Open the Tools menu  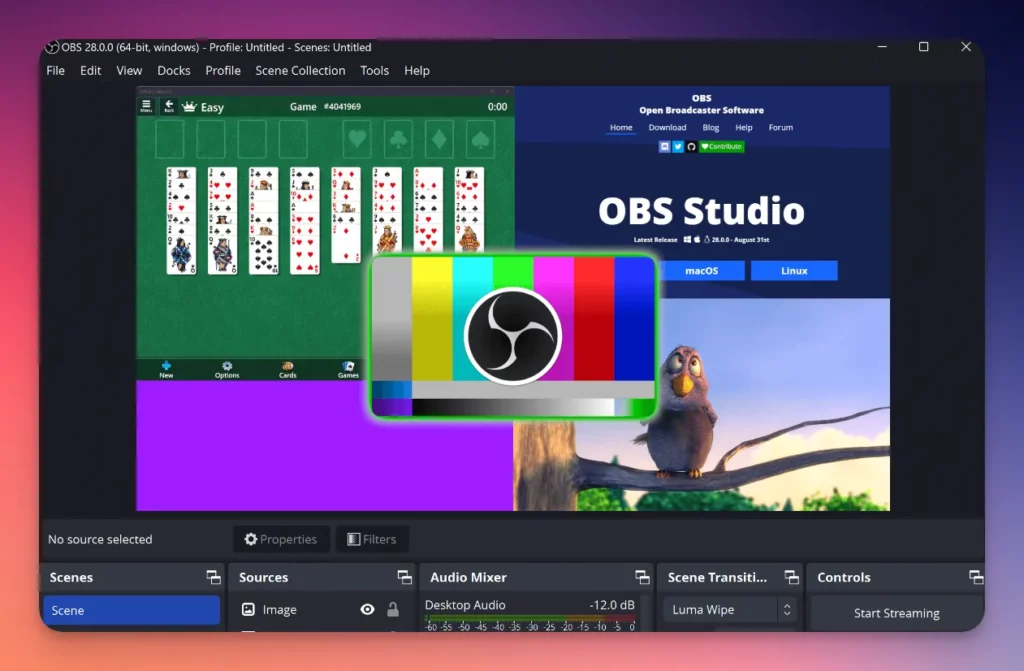[374, 70]
